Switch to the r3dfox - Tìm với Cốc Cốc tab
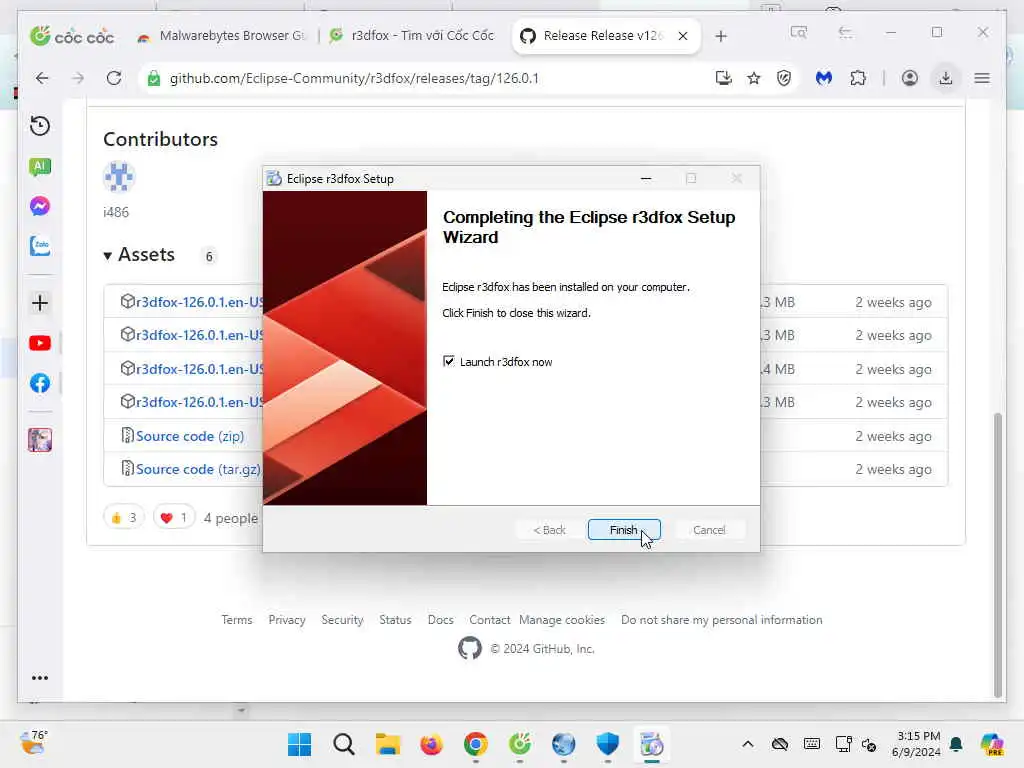Screen dimensions: 1024x768 coord(411,36)
